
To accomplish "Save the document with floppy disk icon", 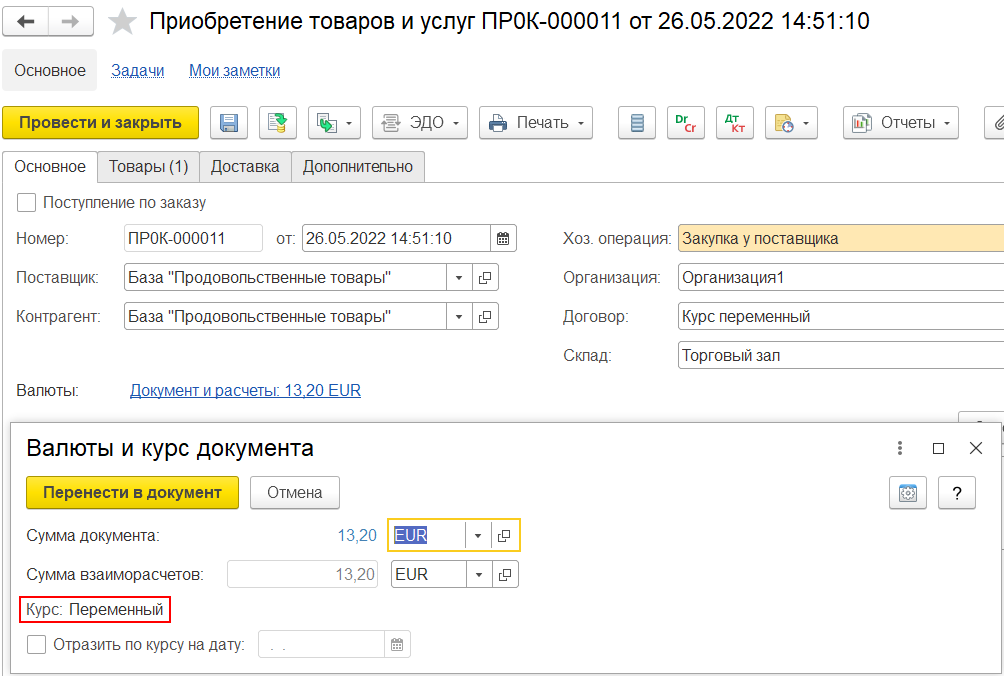I will pos(229,122).
